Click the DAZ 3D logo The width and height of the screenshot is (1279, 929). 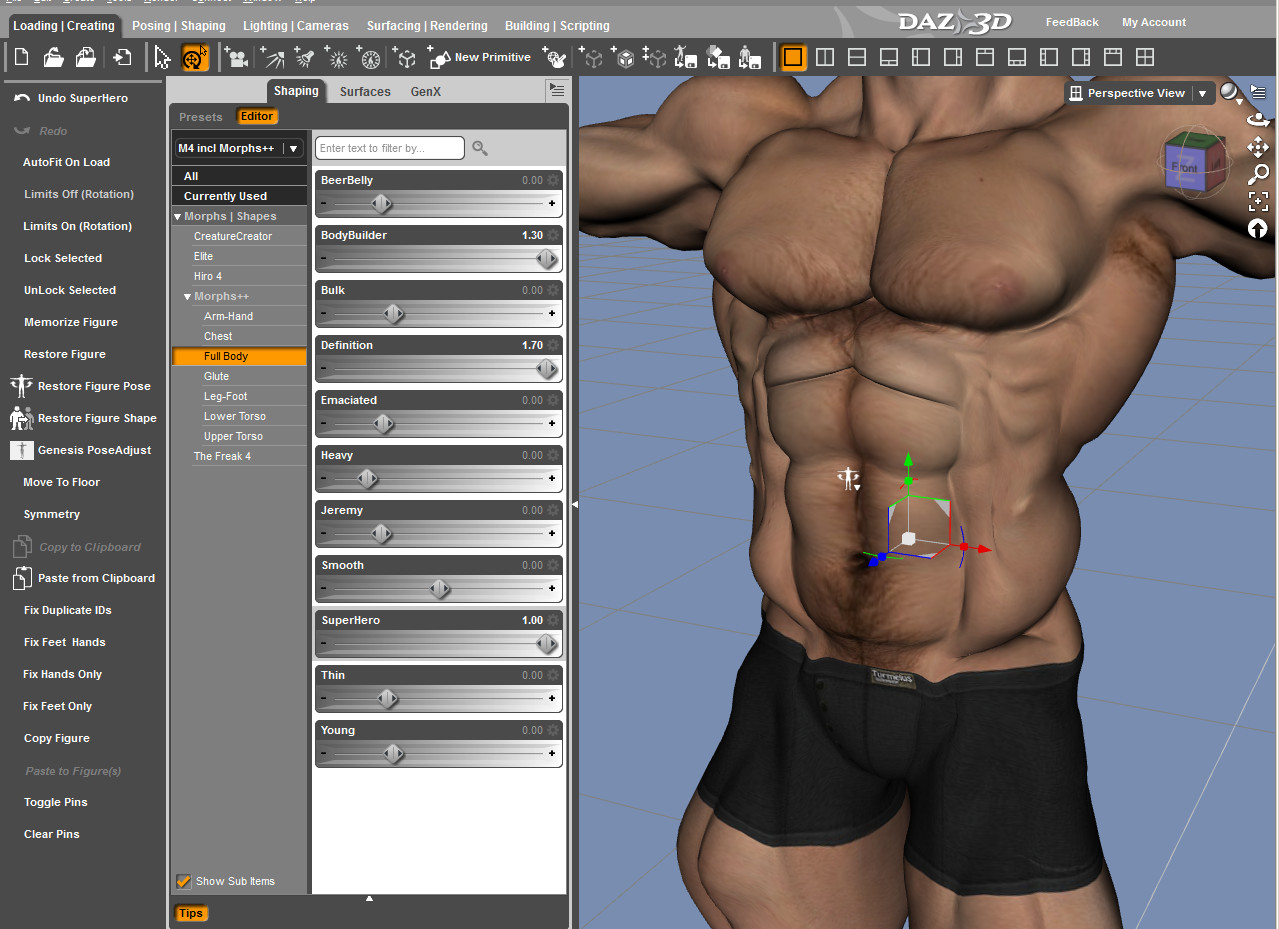tap(954, 21)
